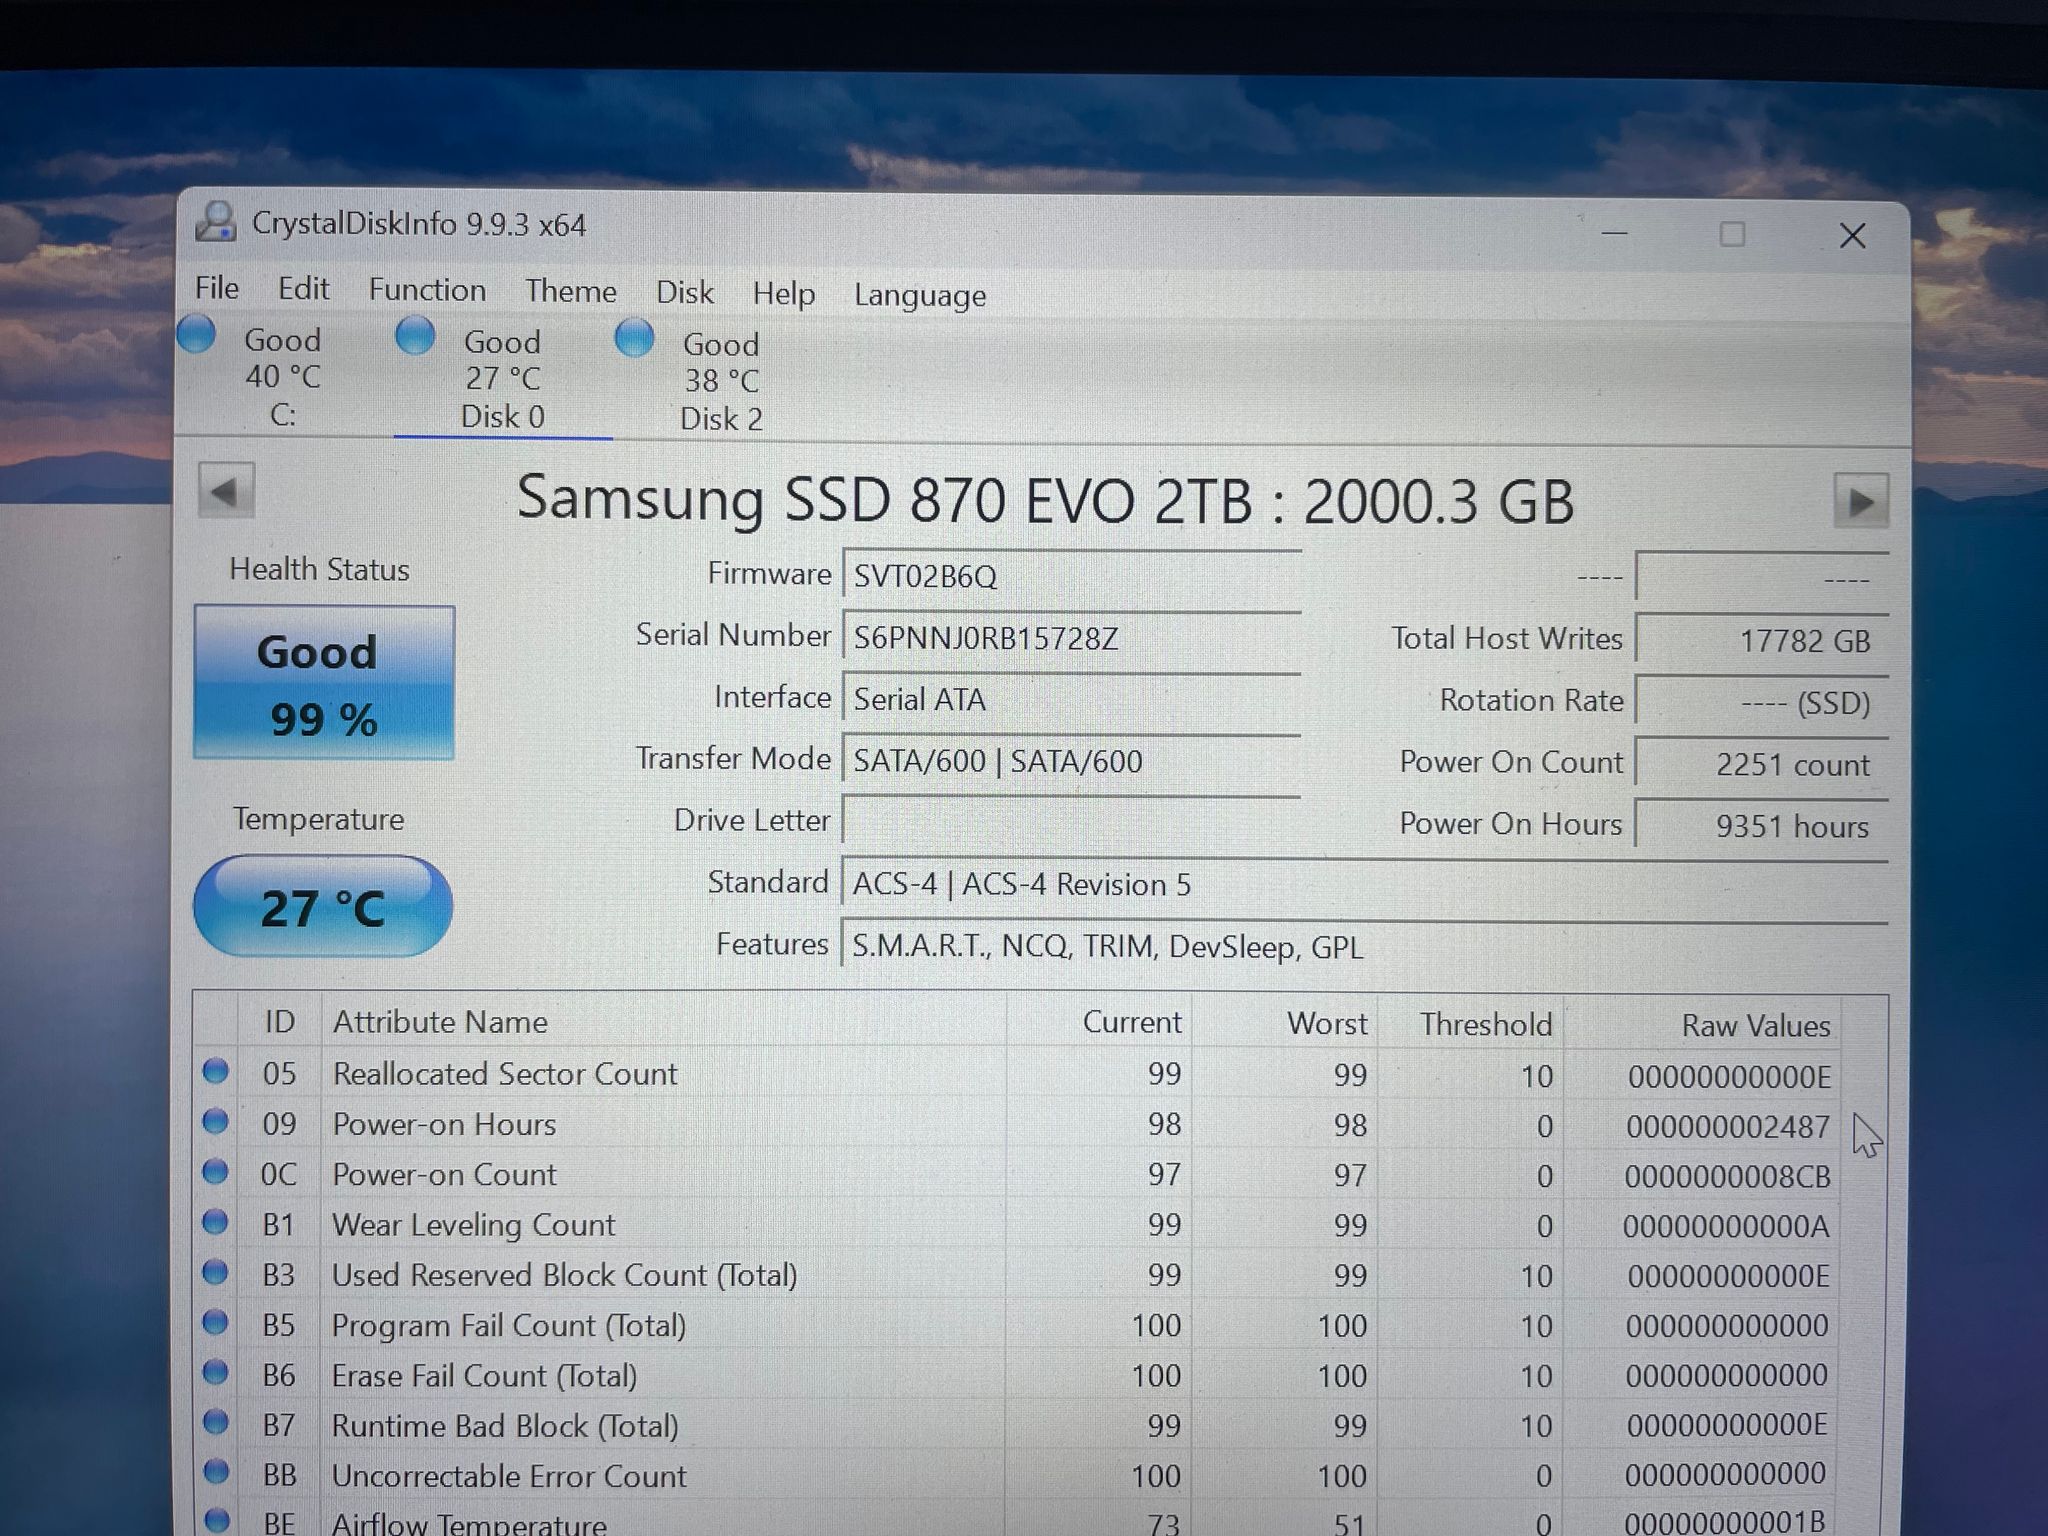The width and height of the screenshot is (2048, 1536).
Task: Click the status dot of Power-on Hours row
Action: point(215,1122)
